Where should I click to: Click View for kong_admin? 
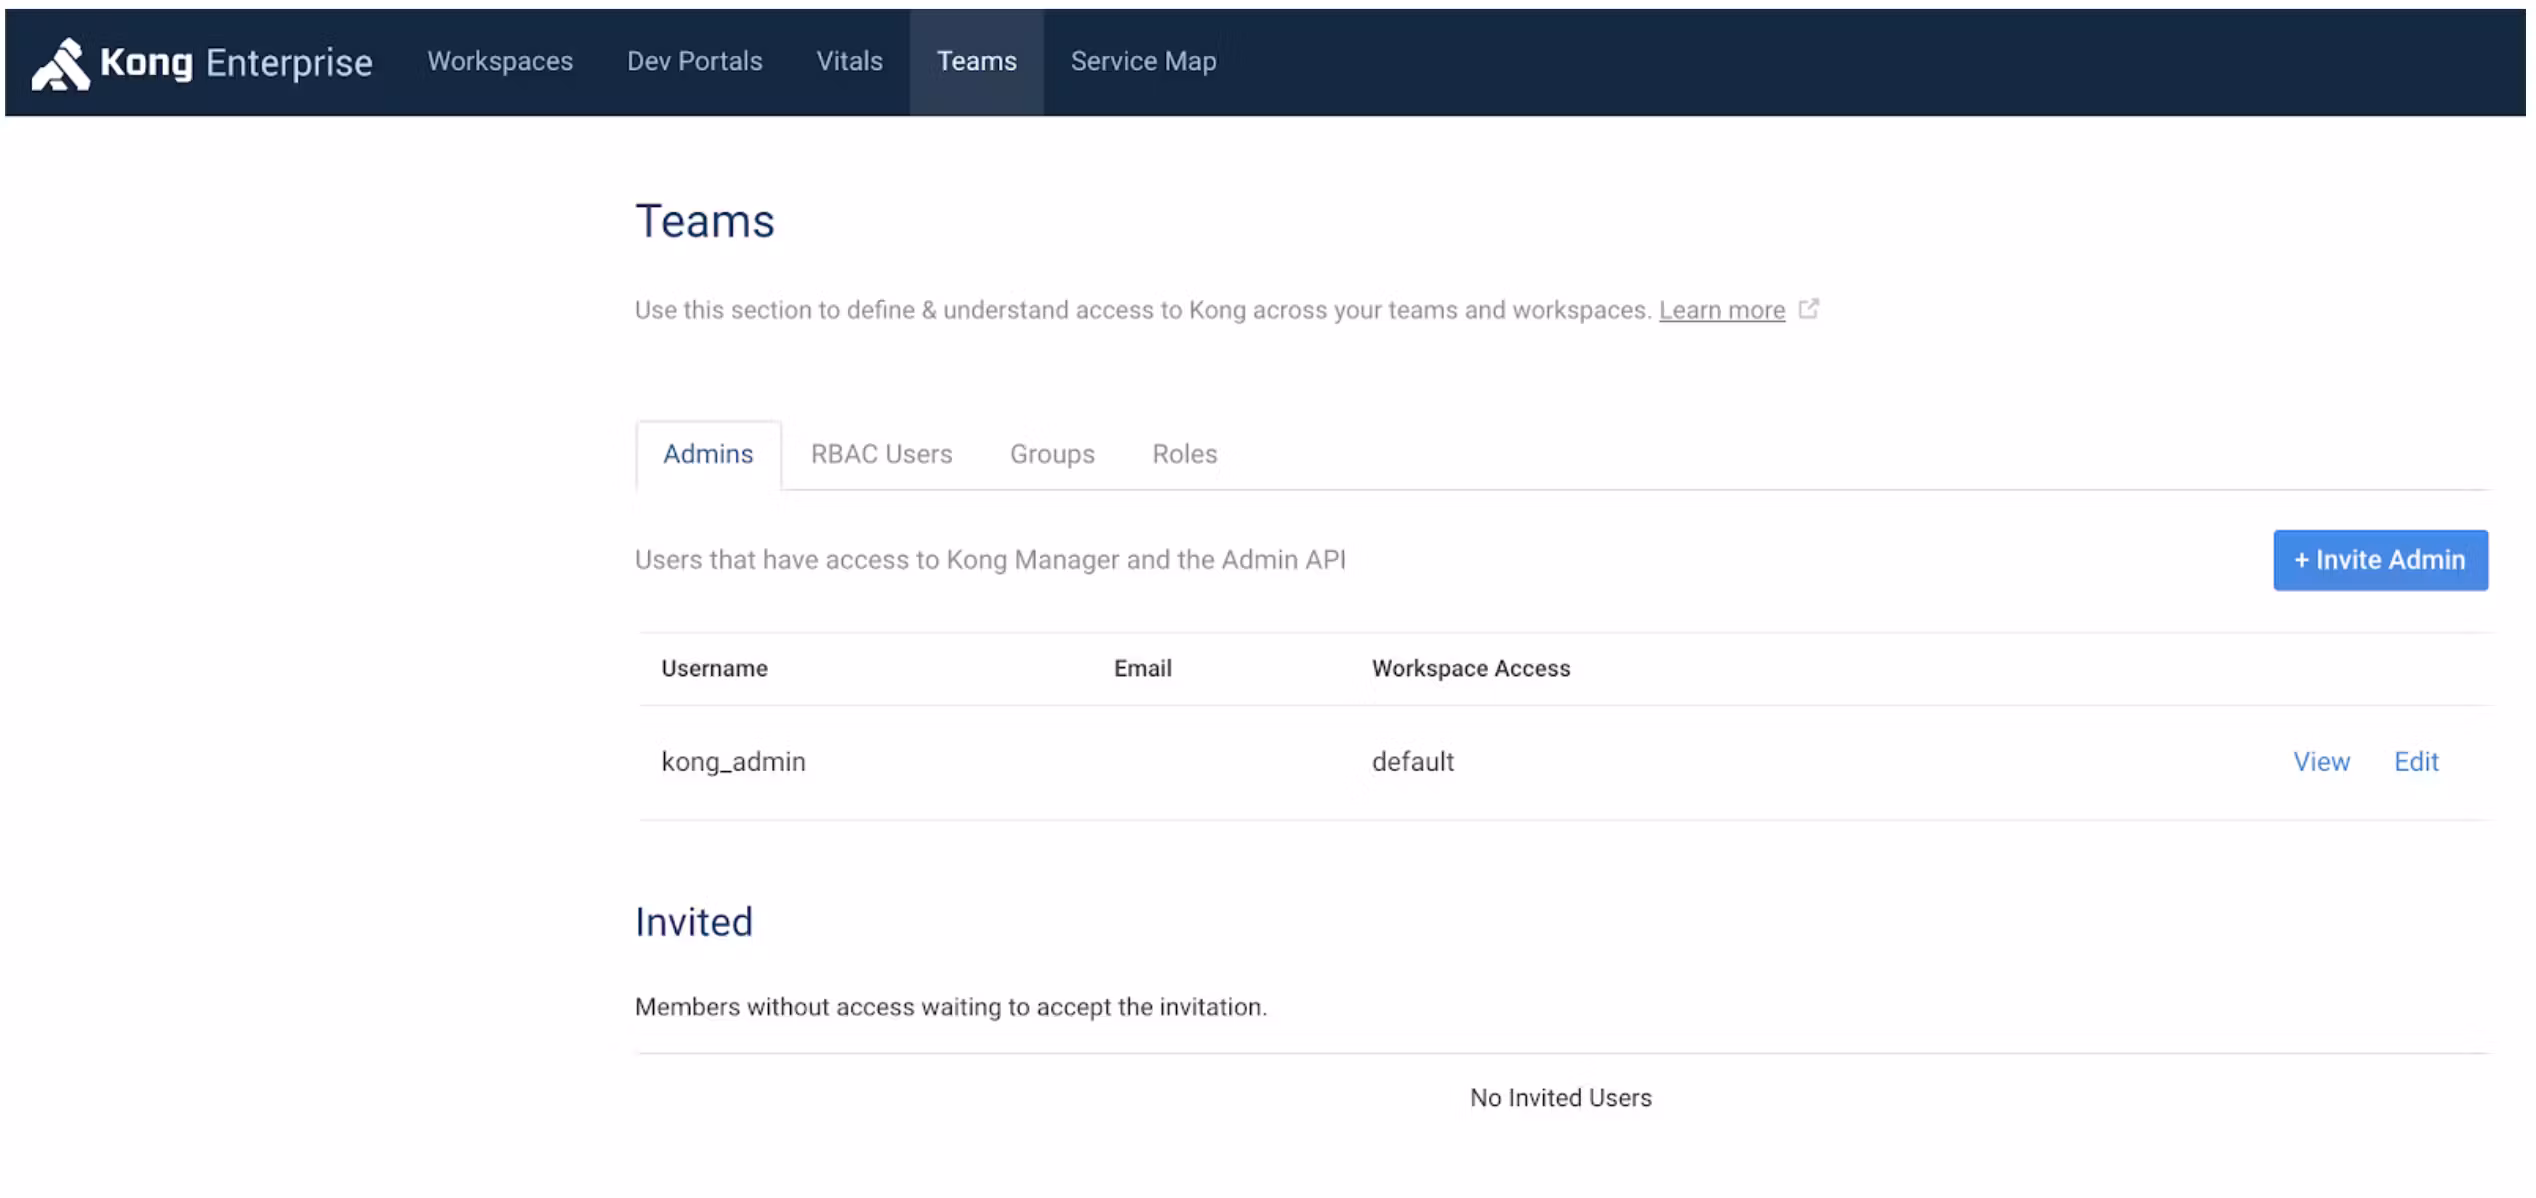coord(2320,762)
